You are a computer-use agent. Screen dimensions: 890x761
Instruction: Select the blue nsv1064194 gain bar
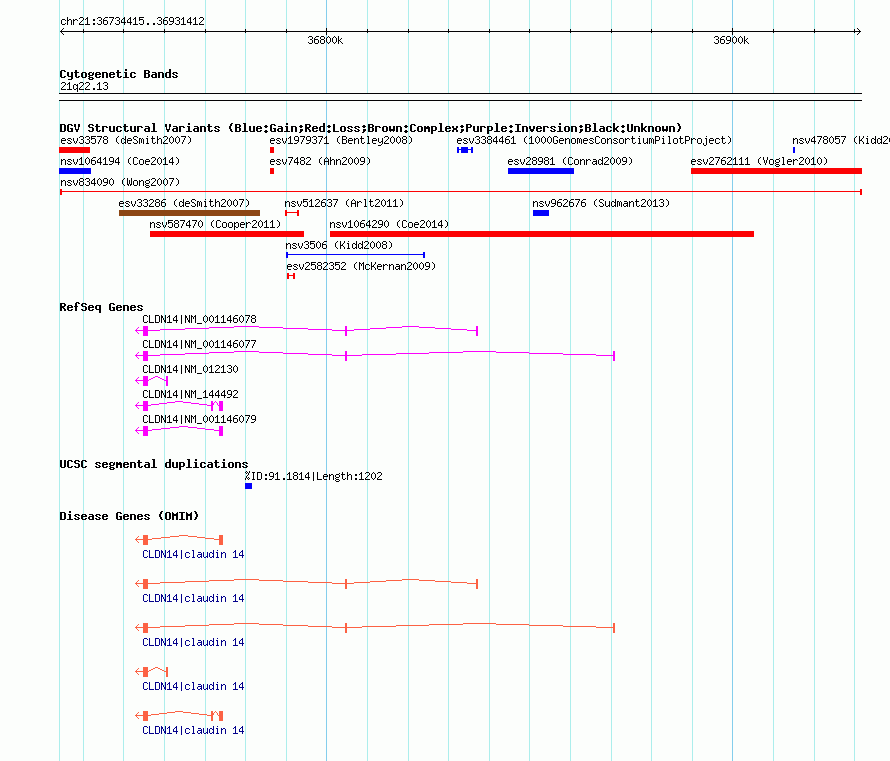click(x=75, y=171)
